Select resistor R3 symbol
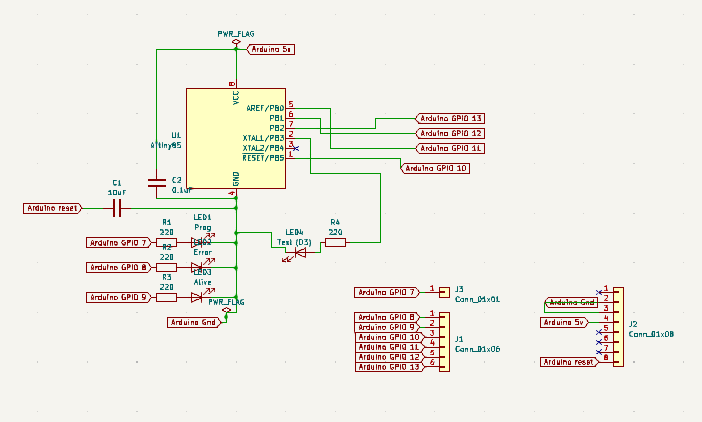The width and height of the screenshot is (702, 422). [167, 297]
